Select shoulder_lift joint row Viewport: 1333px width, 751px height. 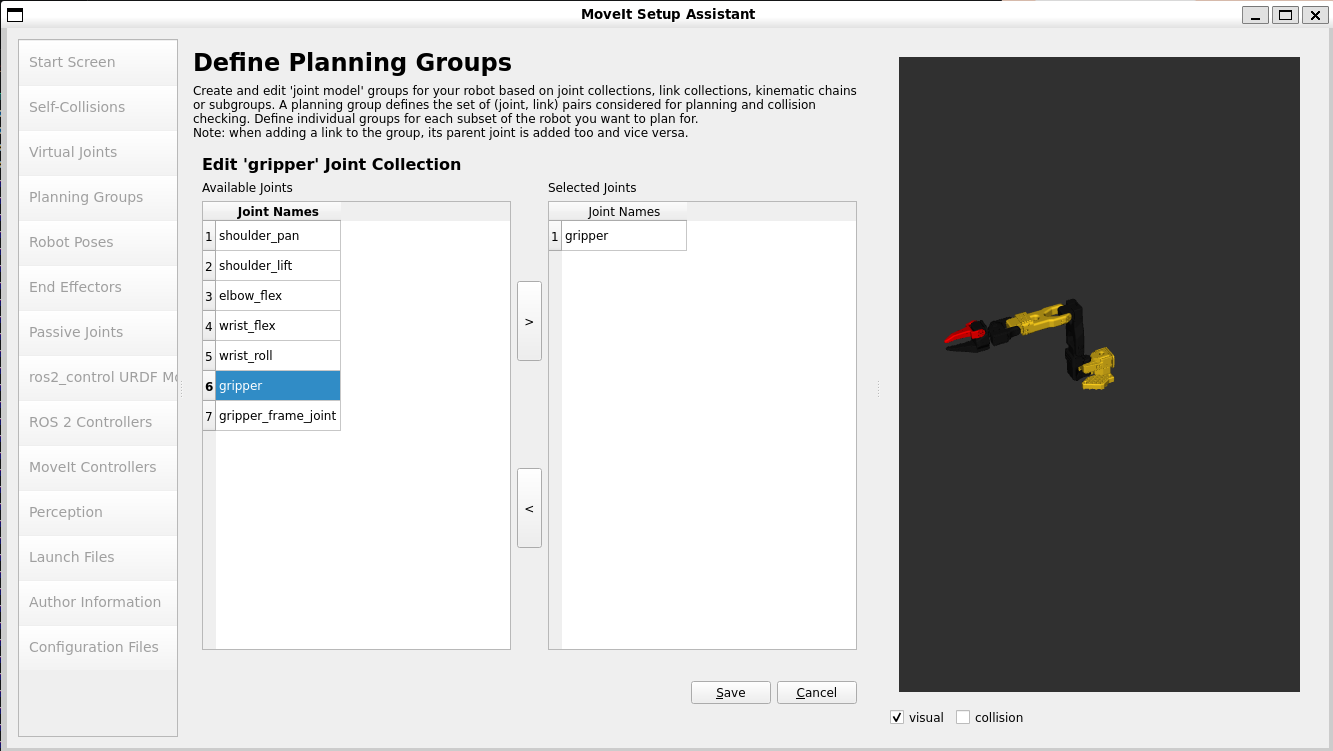click(278, 266)
